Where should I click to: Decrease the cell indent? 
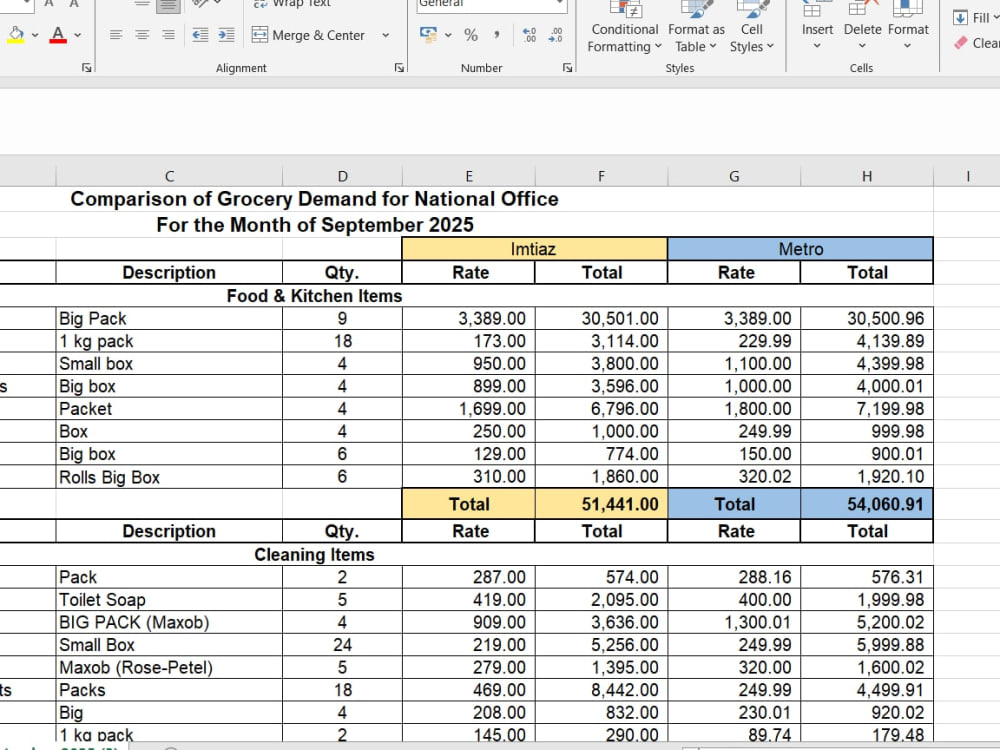[x=200, y=35]
